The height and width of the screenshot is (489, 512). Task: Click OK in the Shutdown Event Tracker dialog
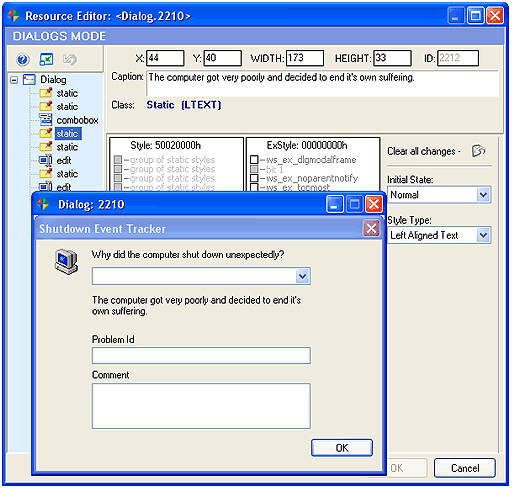pyautogui.click(x=342, y=448)
